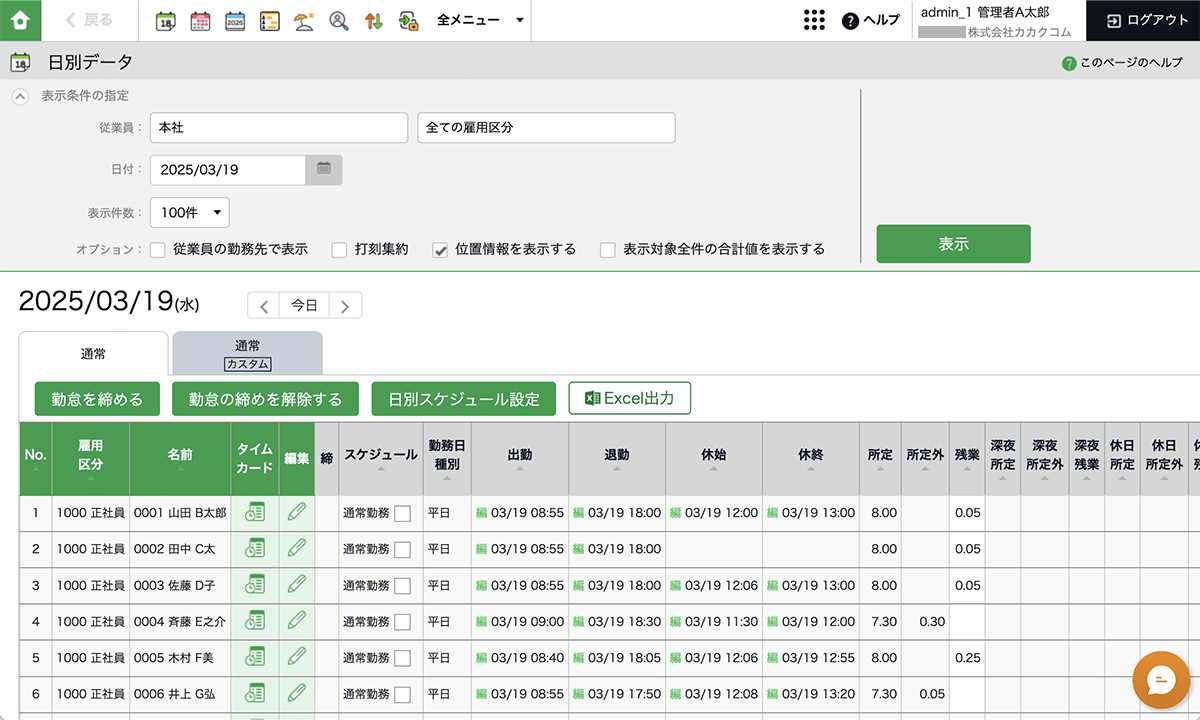This screenshot has width=1200, height=720.
Task: Click the 日付 input field showing 2025/03/19
Action: tap(227, 170)
